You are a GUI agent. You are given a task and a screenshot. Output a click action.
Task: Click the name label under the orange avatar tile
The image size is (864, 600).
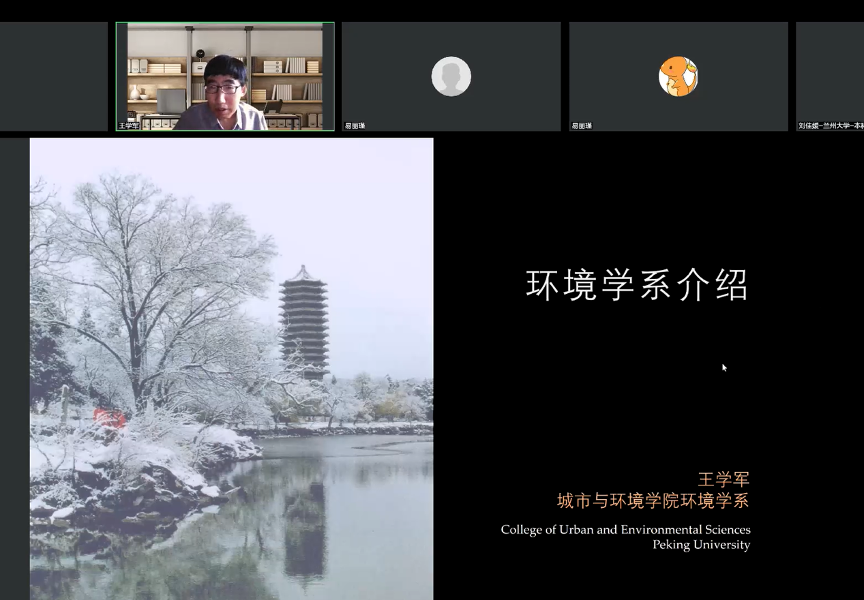click(582, 126)
